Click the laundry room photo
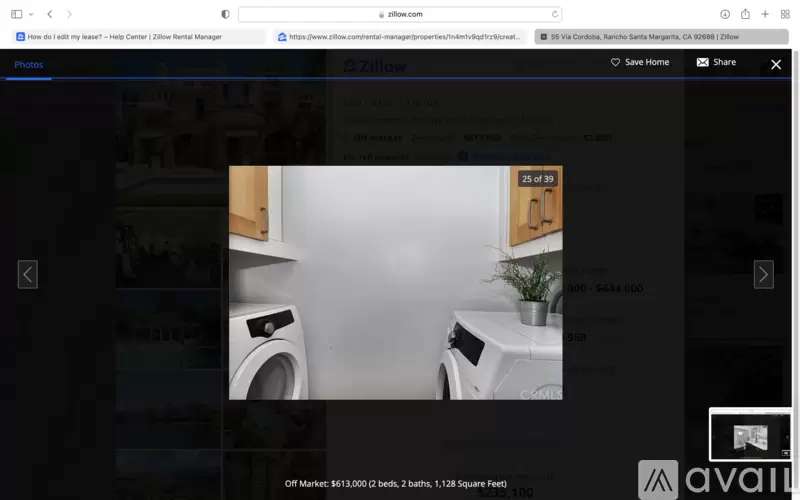800x500 pixels. pyautogui.click(x=395, y=283)
